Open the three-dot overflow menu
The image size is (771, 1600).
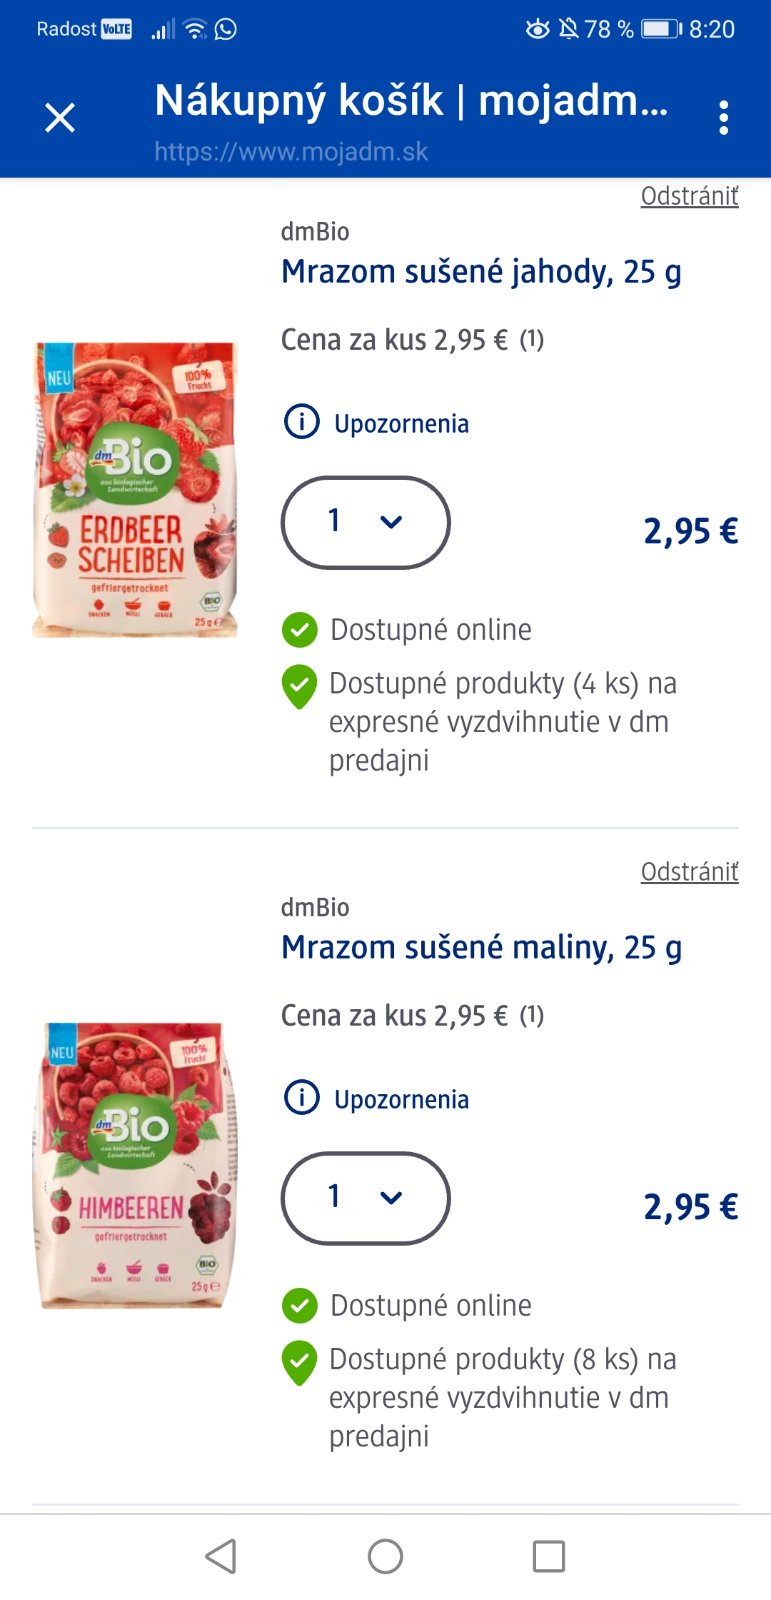click(x=723, y=118)
